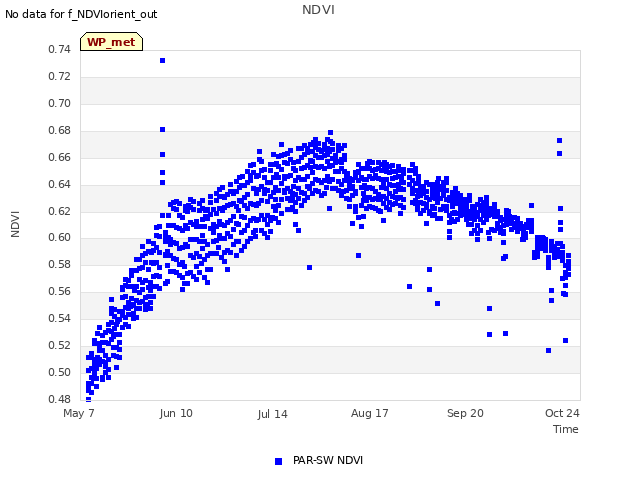Screen dimensions: 640x480
Task: Click the WP_met annotation label
Action: pos(111,42)
